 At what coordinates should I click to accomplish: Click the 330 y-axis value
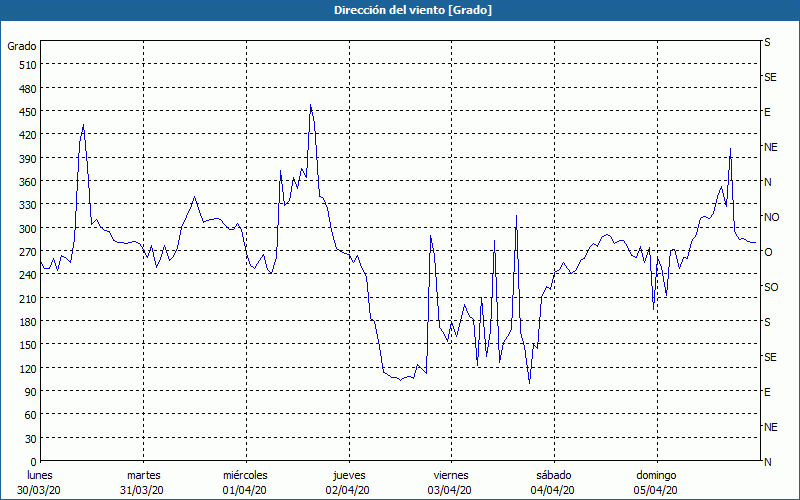pyautogui.click(x=28, y=205)
